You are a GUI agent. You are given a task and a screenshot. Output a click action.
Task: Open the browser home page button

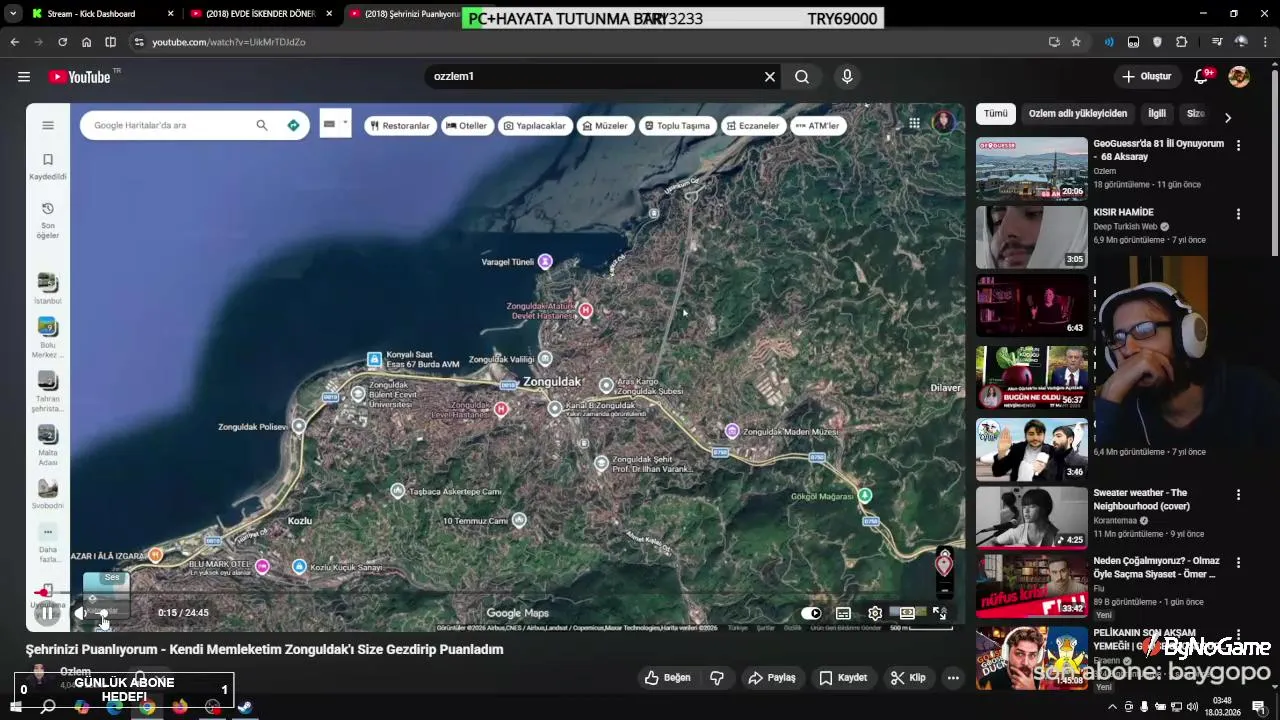pos(86,42)
